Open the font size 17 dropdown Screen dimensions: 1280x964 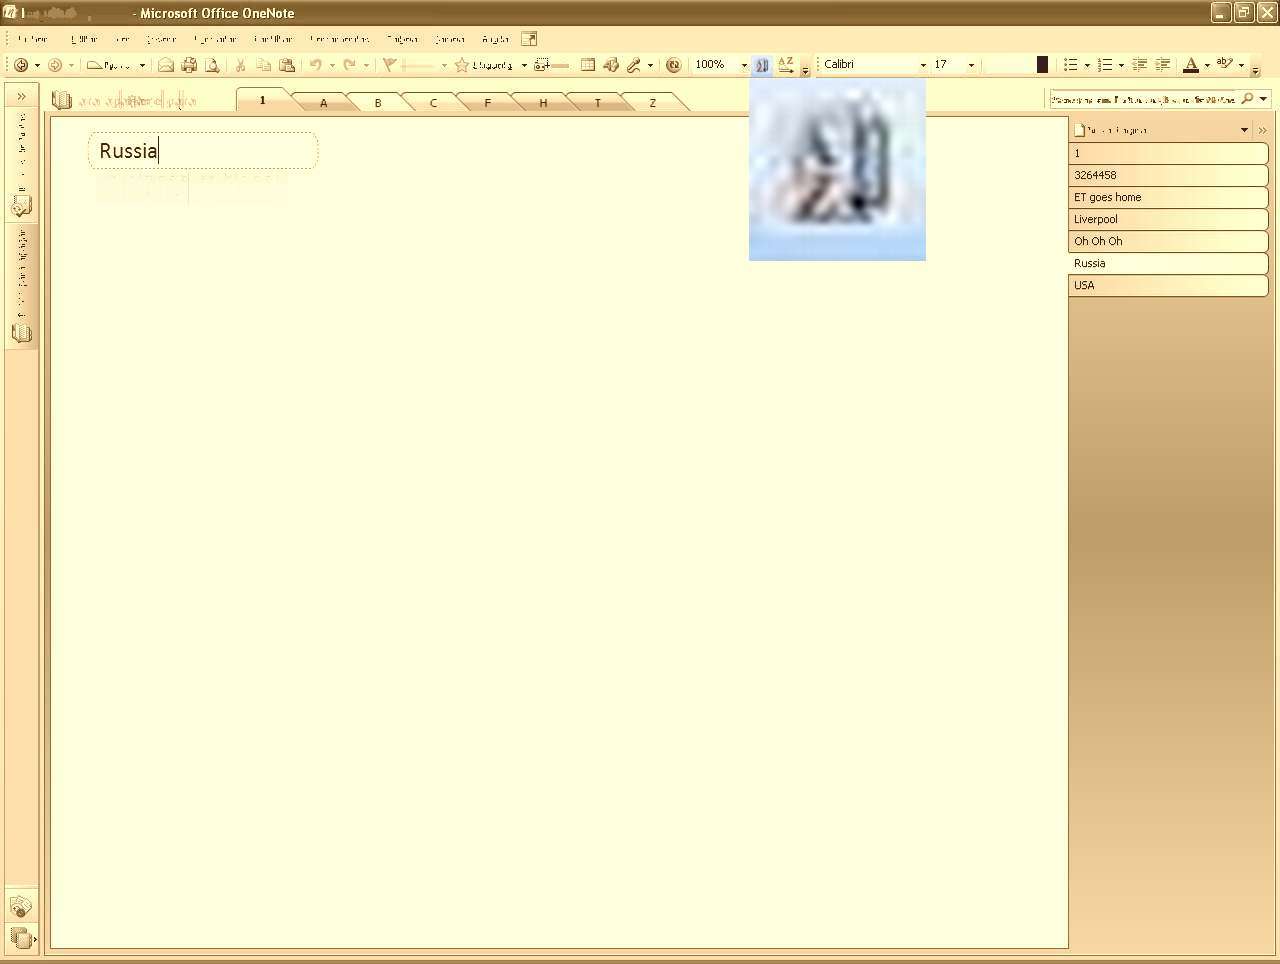(x=971, y=65)
